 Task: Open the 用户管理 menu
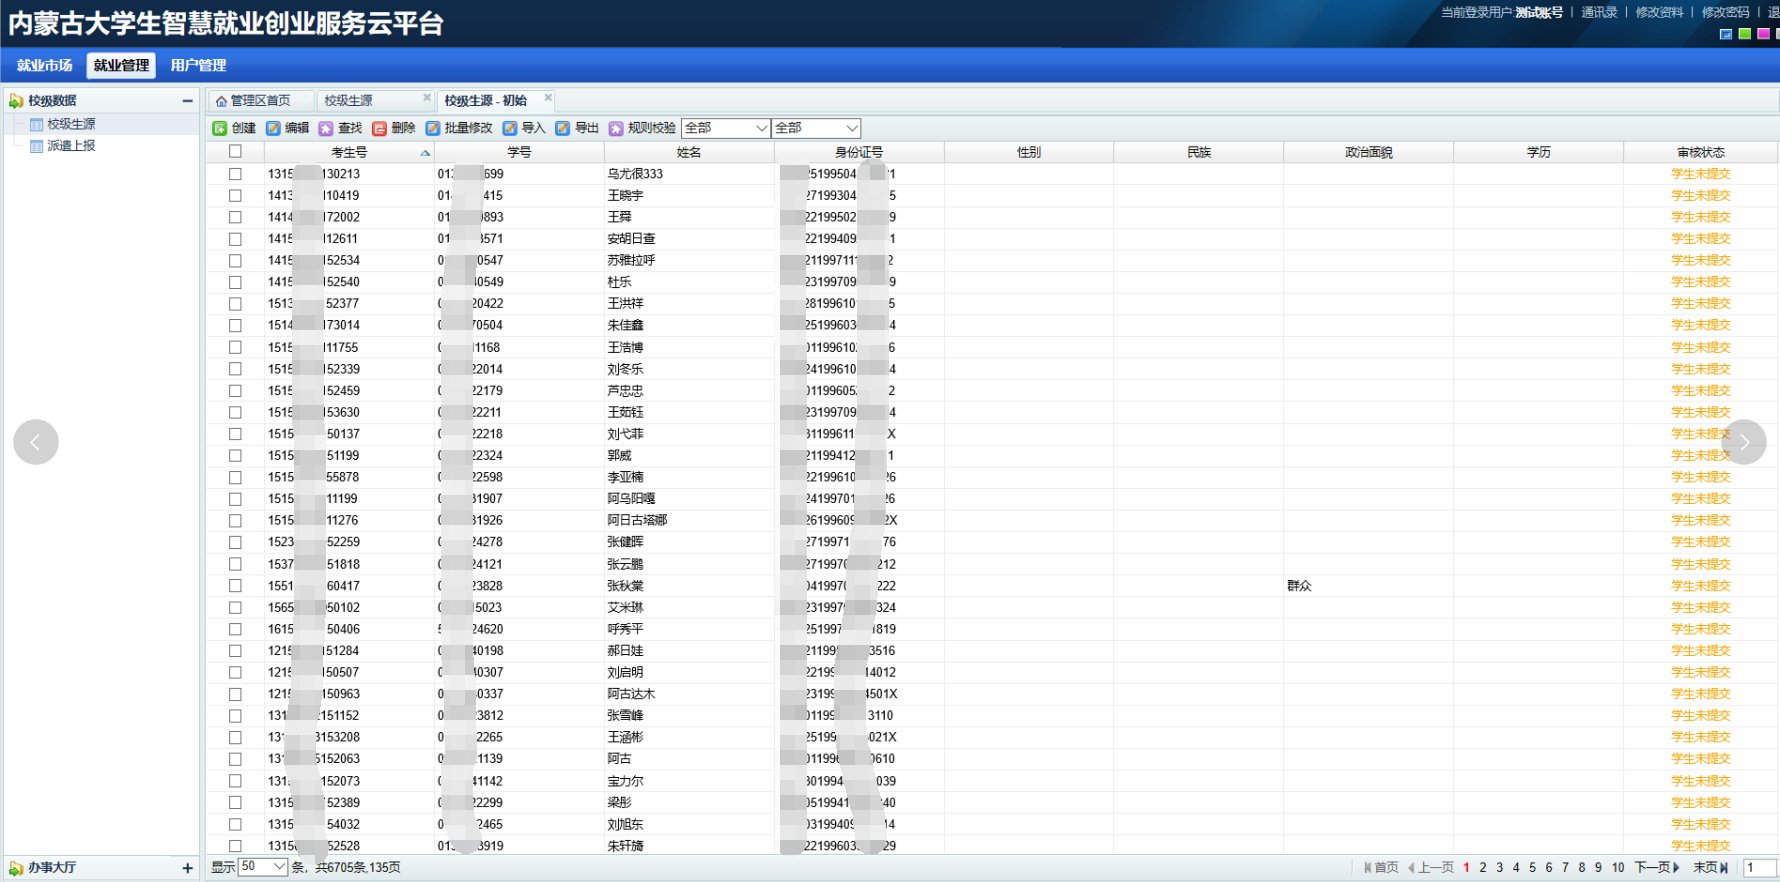click(198, 65)
